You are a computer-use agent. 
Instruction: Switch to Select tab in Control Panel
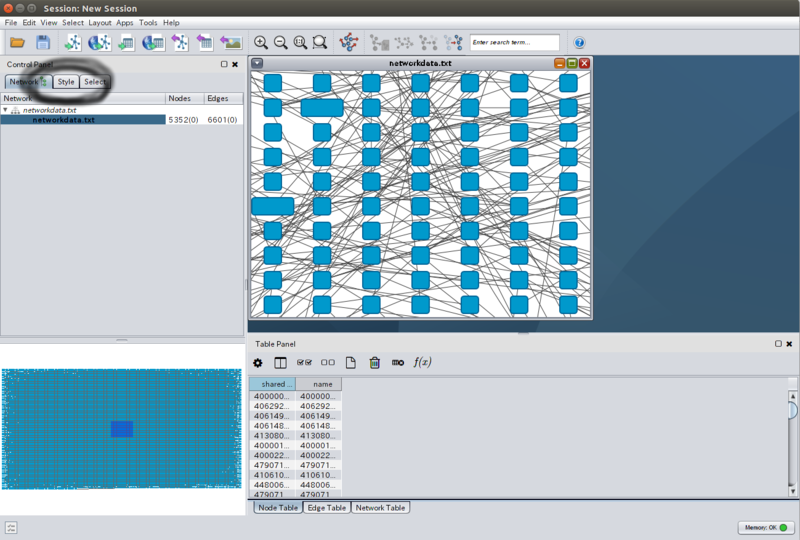click(x=95, y=82)
